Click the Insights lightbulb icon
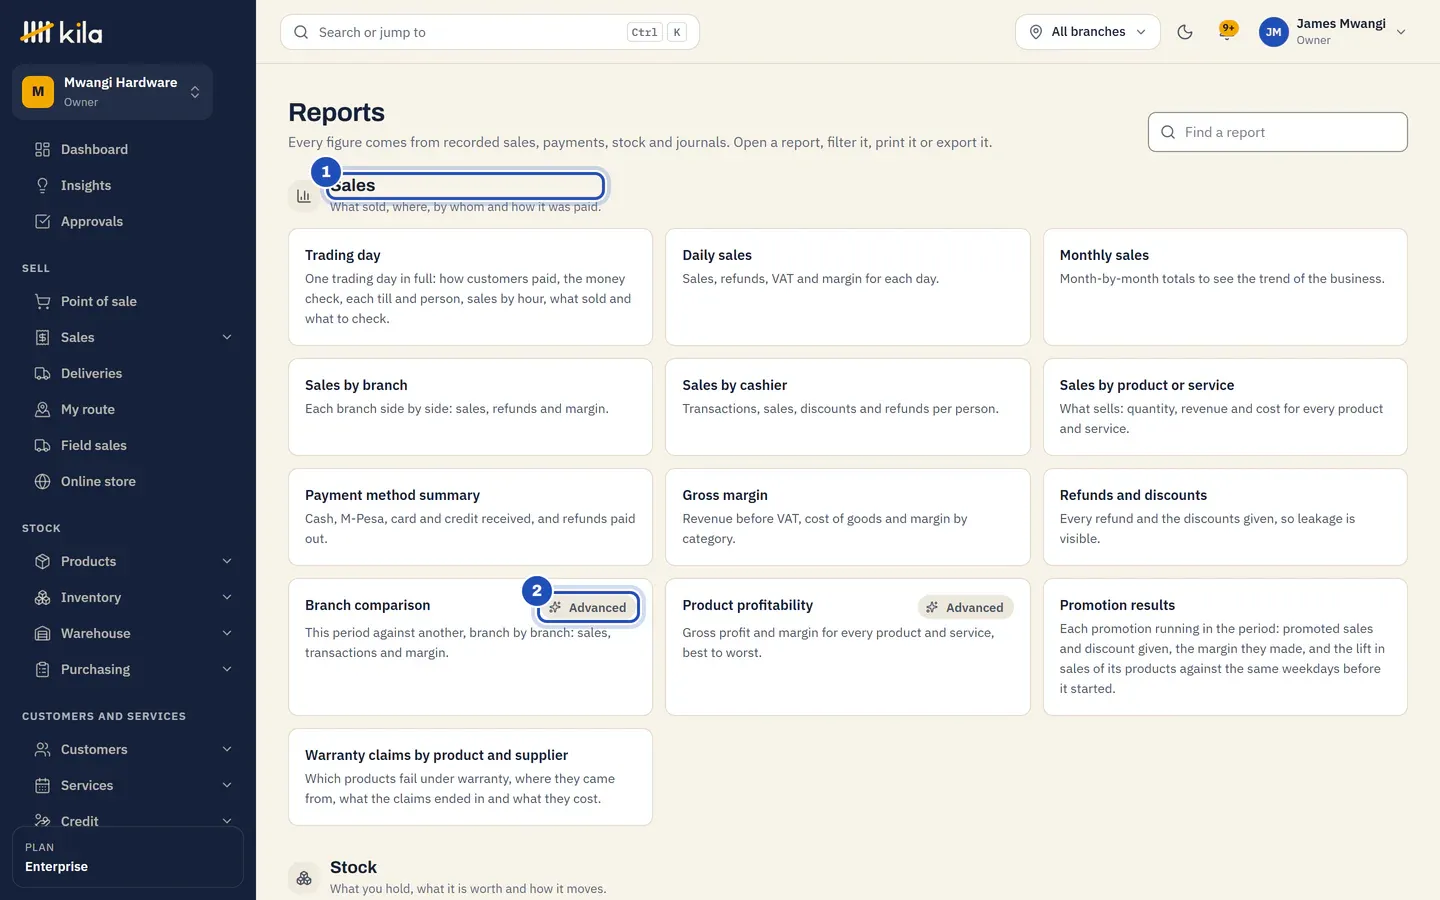This screenshot has width=1440, height=900. coord(42,186)
